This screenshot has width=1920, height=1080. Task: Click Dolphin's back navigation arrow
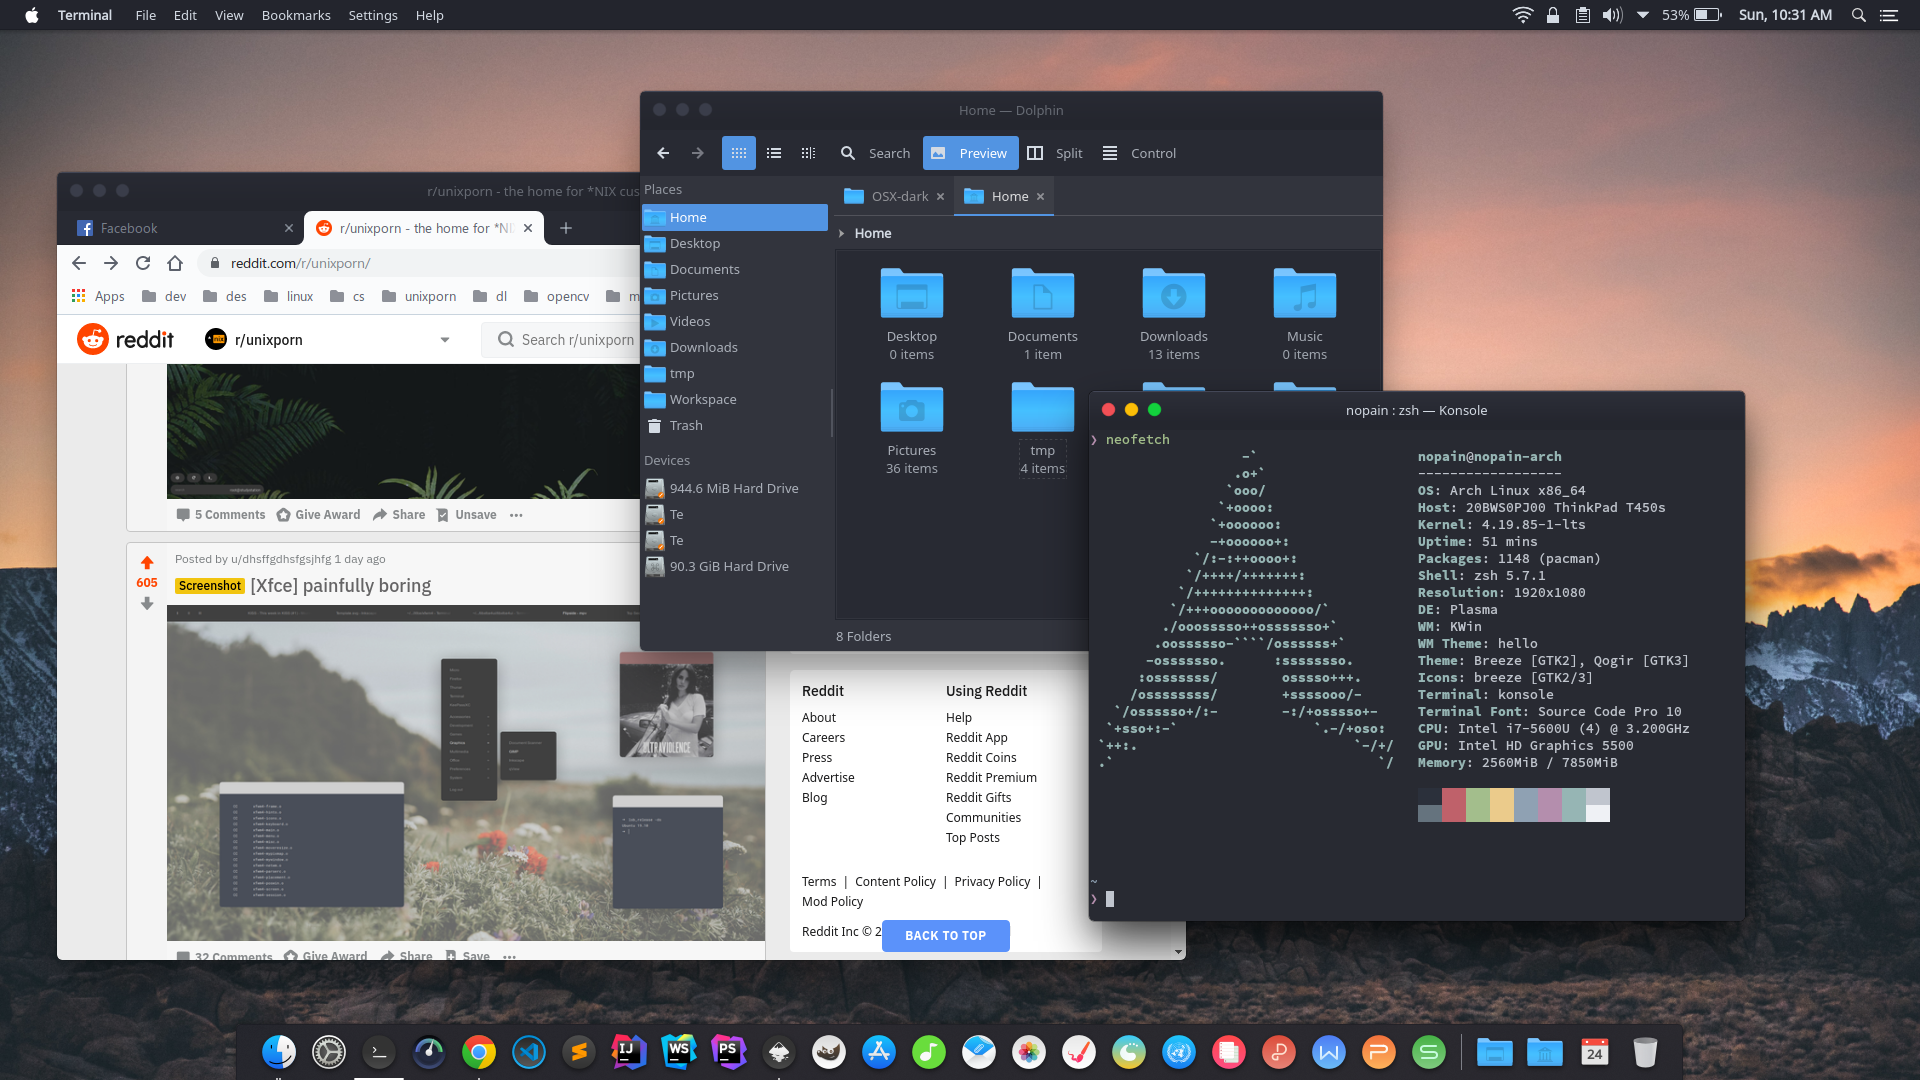(x=663, y=153)
